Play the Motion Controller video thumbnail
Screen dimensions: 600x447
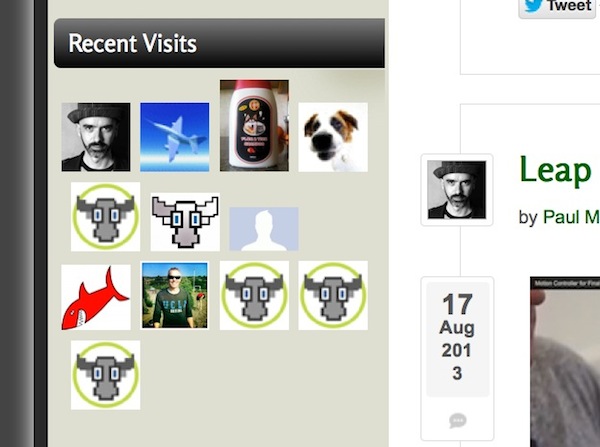point(565,362)
